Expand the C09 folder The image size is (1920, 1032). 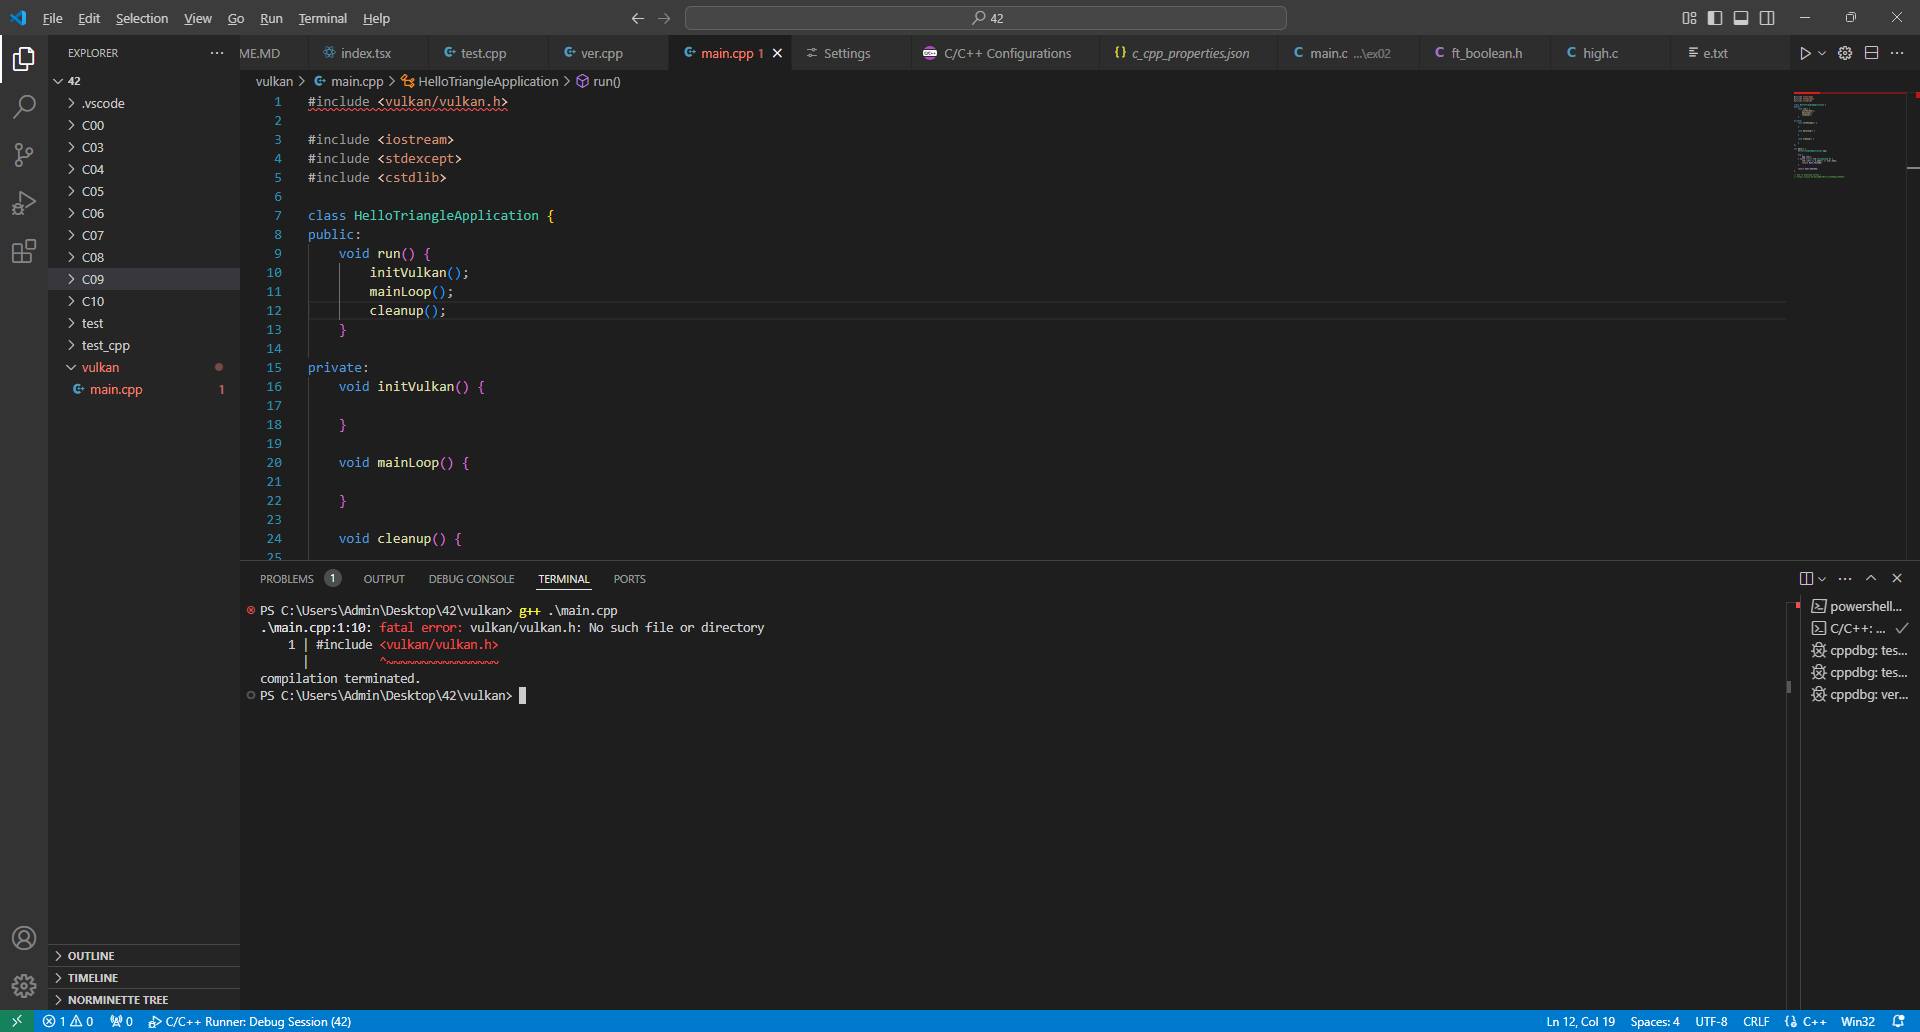pos(144,279)
